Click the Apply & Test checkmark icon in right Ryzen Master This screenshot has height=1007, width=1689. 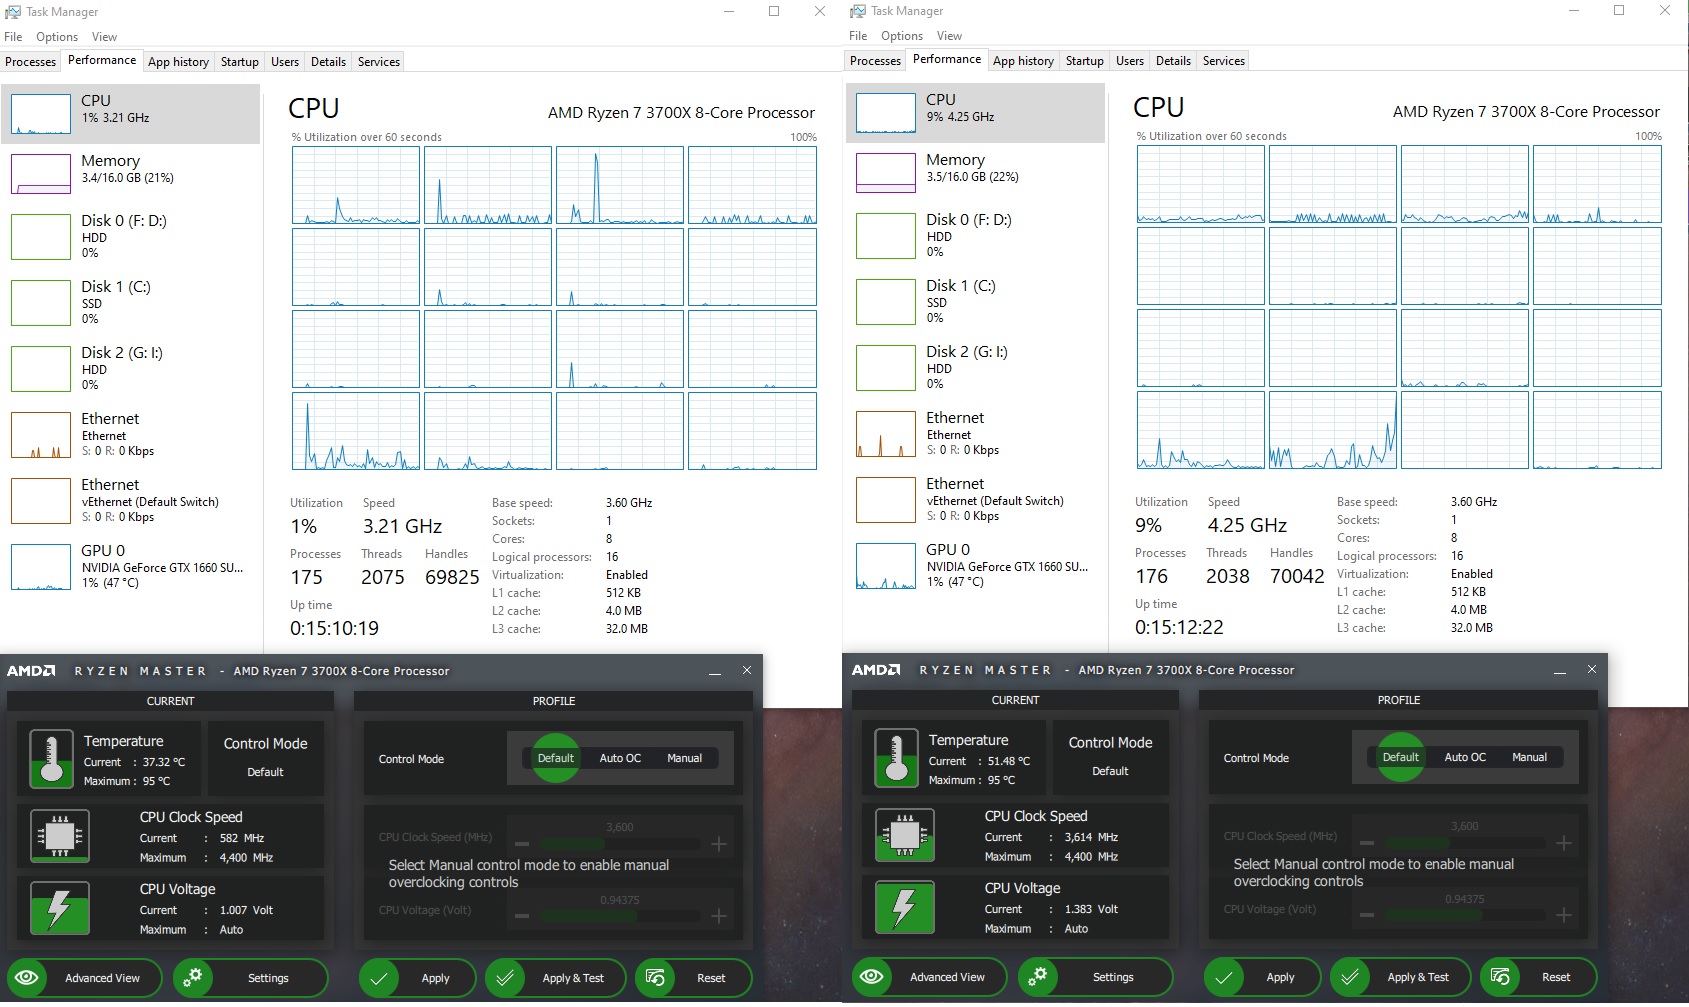tap(1350, 977)
